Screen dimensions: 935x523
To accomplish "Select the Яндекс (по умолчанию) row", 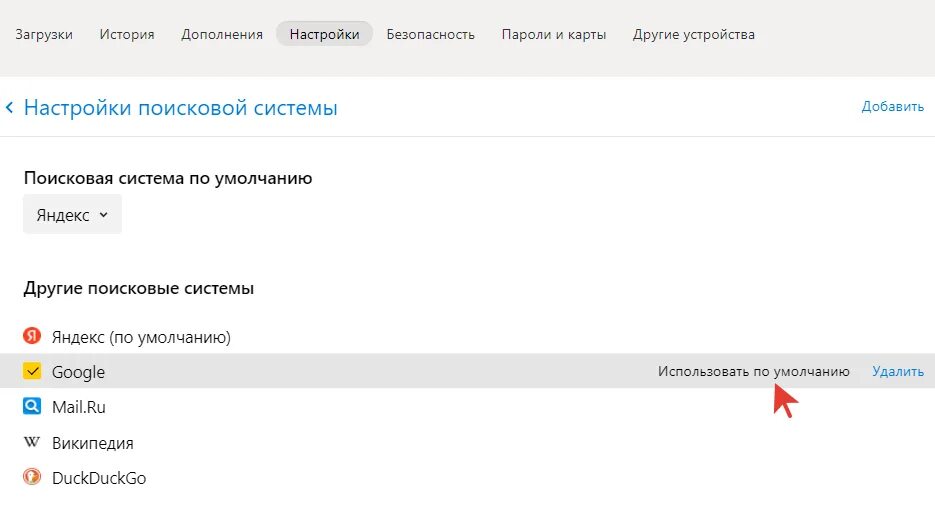I will pos(468,336).
